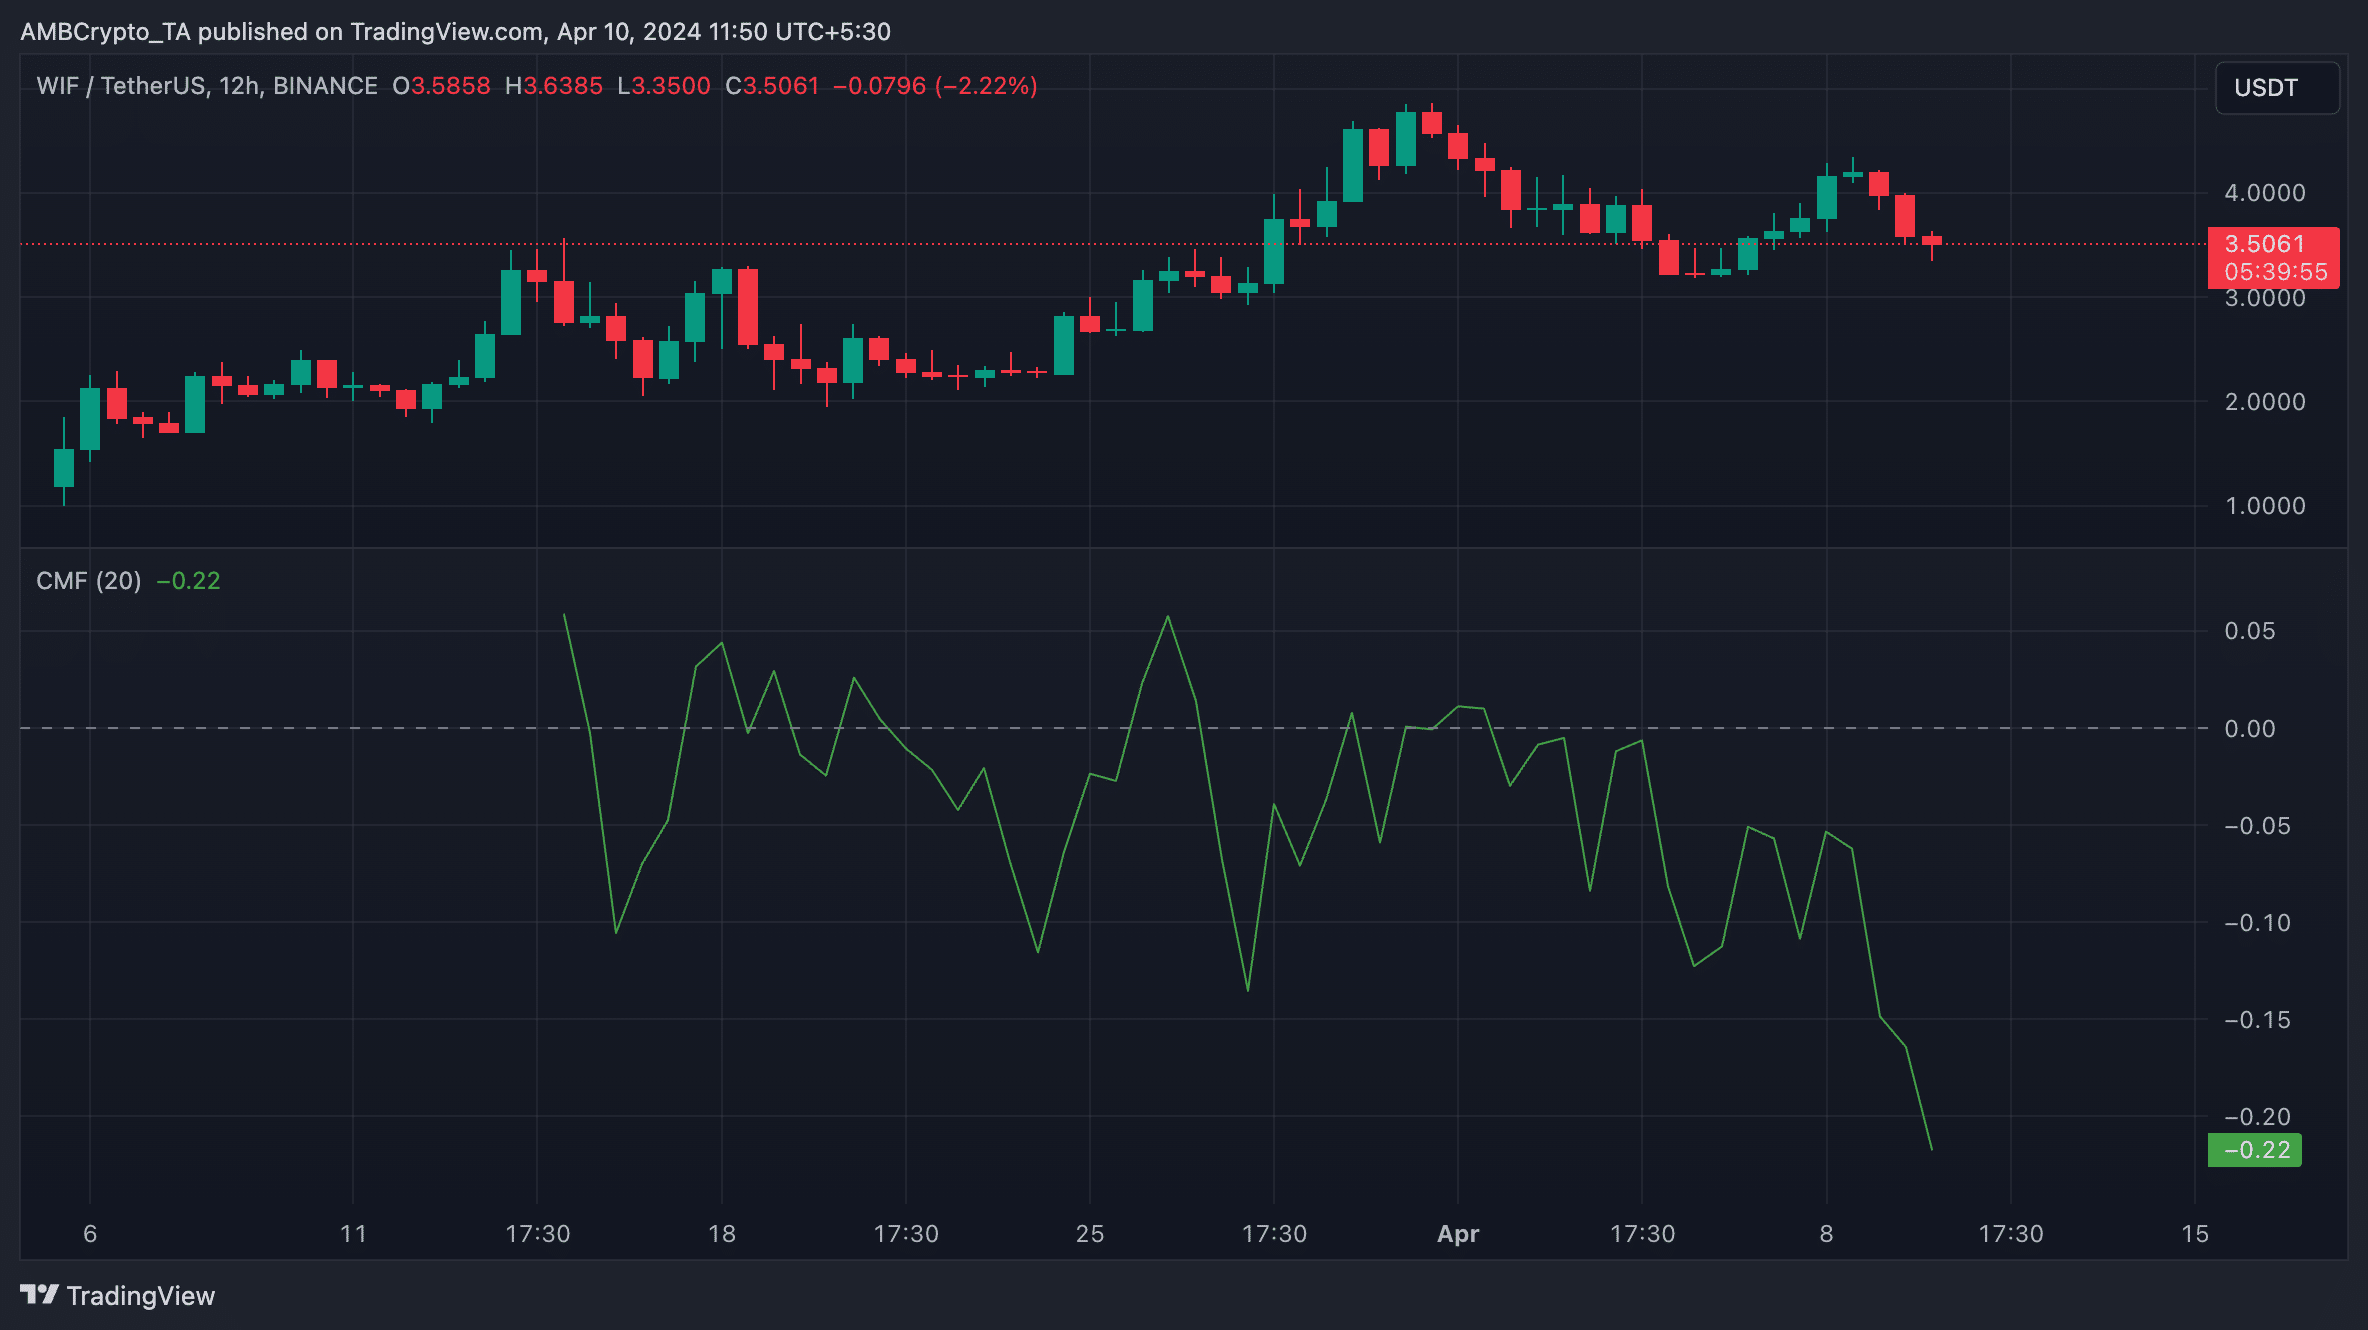Click the 0.00 CMF axis label
Screen dimensions: 2368x1330
click(2250, 729)
